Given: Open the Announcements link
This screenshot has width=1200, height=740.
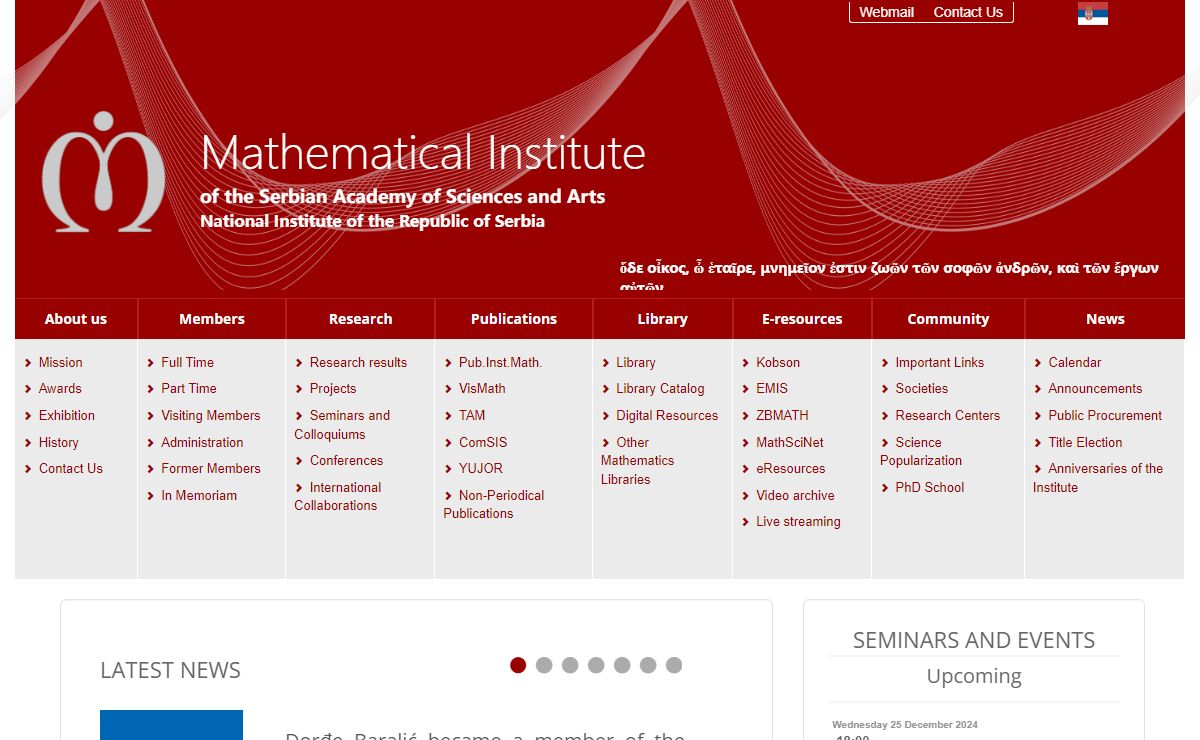Looking at the screenshot, I should [x=1095, y=388].
